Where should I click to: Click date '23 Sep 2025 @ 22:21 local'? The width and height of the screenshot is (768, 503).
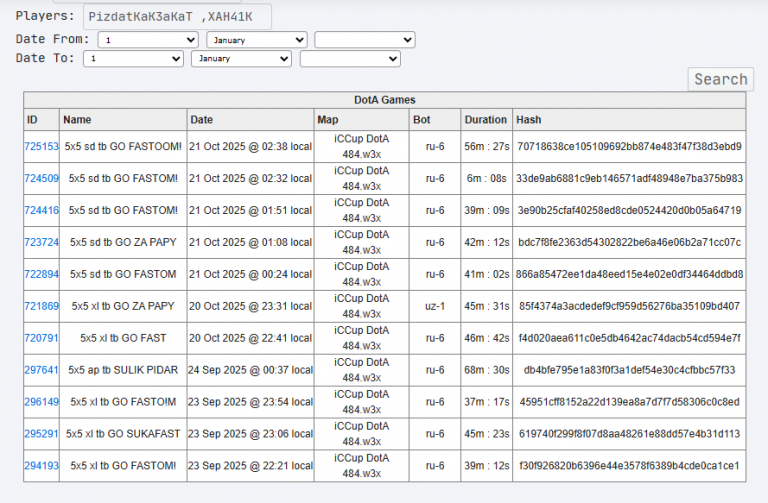pyautogui.click(x=250, y=465)
